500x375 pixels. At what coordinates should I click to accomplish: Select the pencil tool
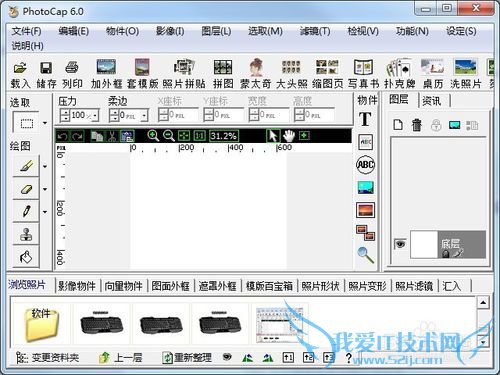[x=26, y=211]
